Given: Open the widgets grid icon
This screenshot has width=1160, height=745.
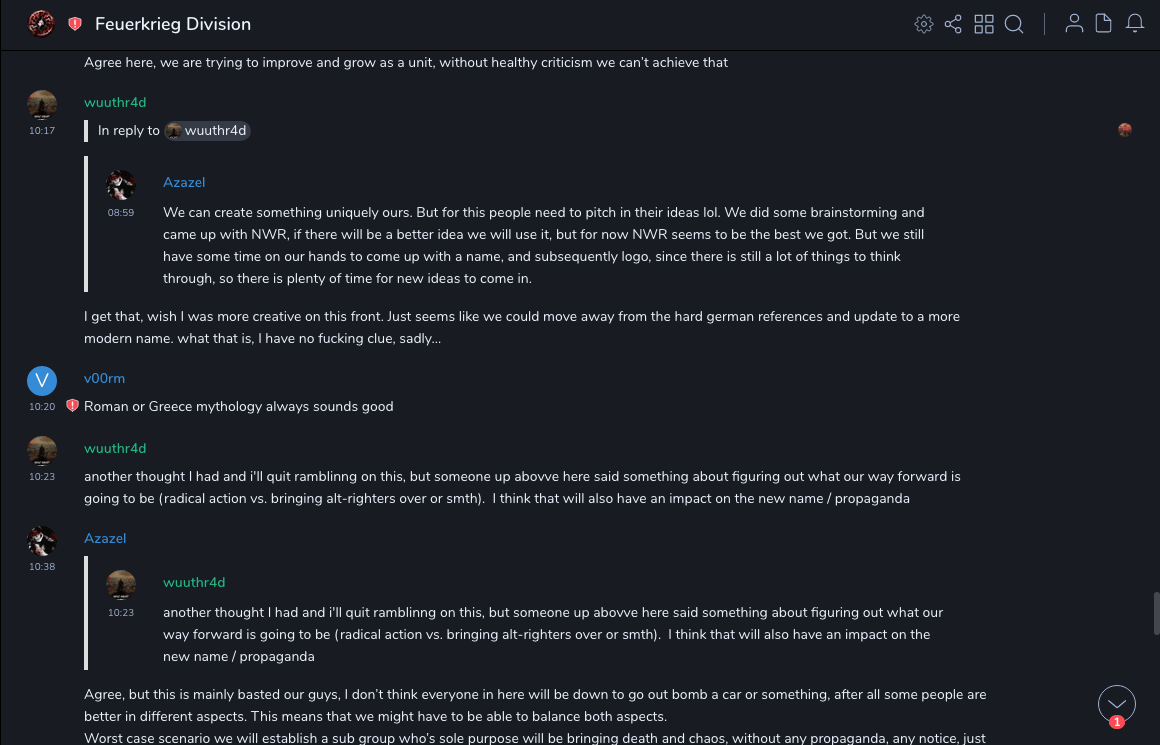Looking at the screenshot, I should tap(984, 24).
